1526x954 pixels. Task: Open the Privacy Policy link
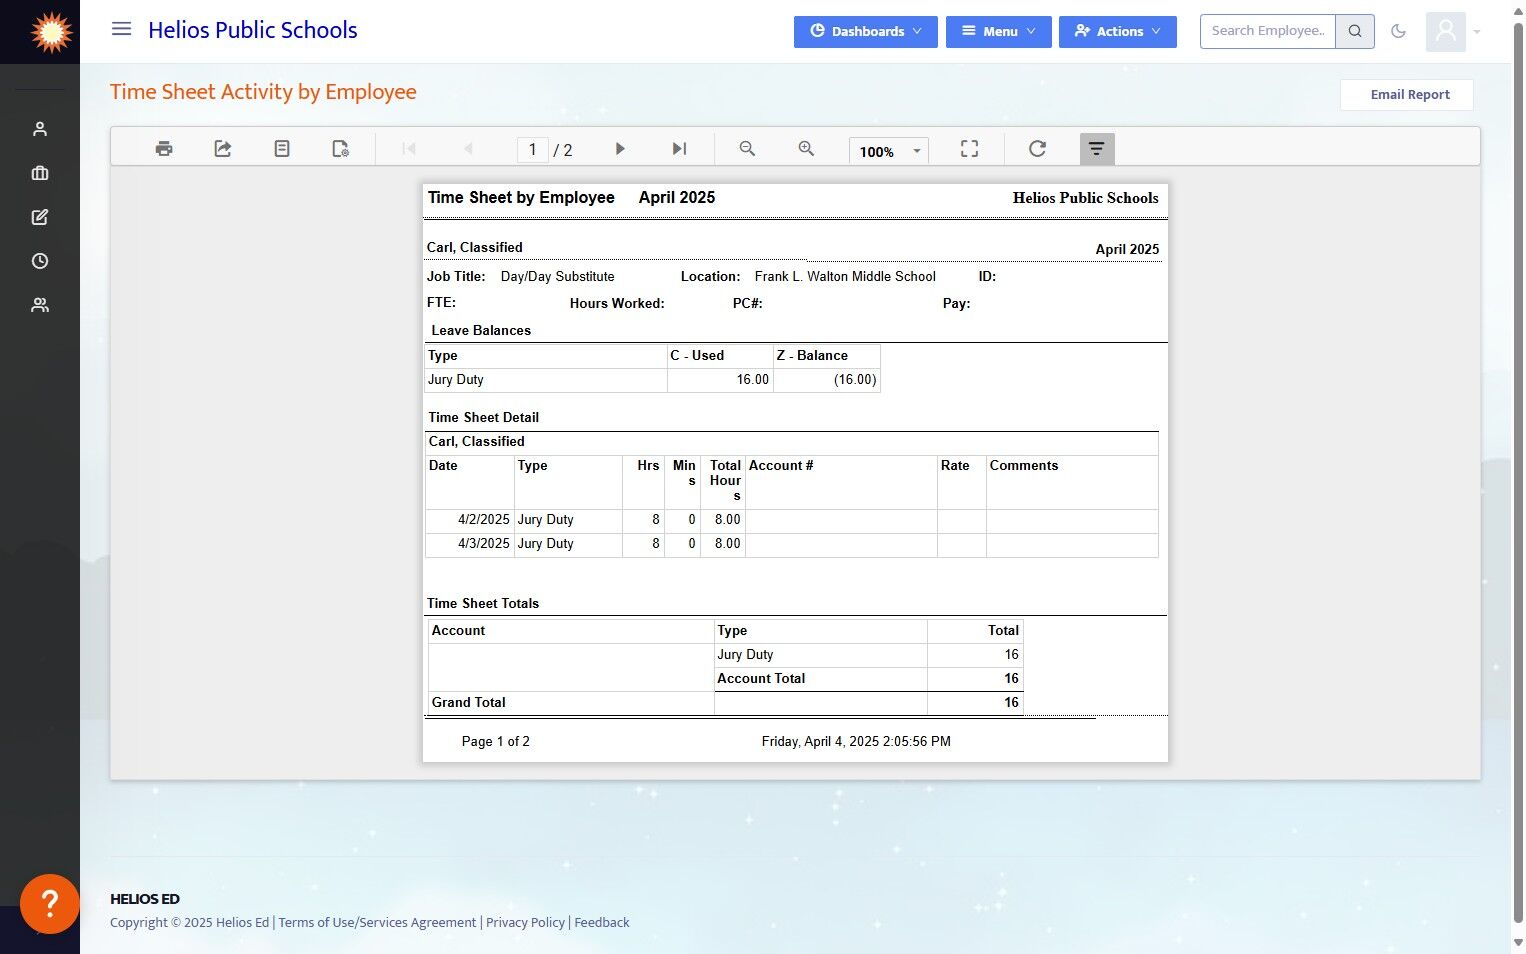coord(525,922)
